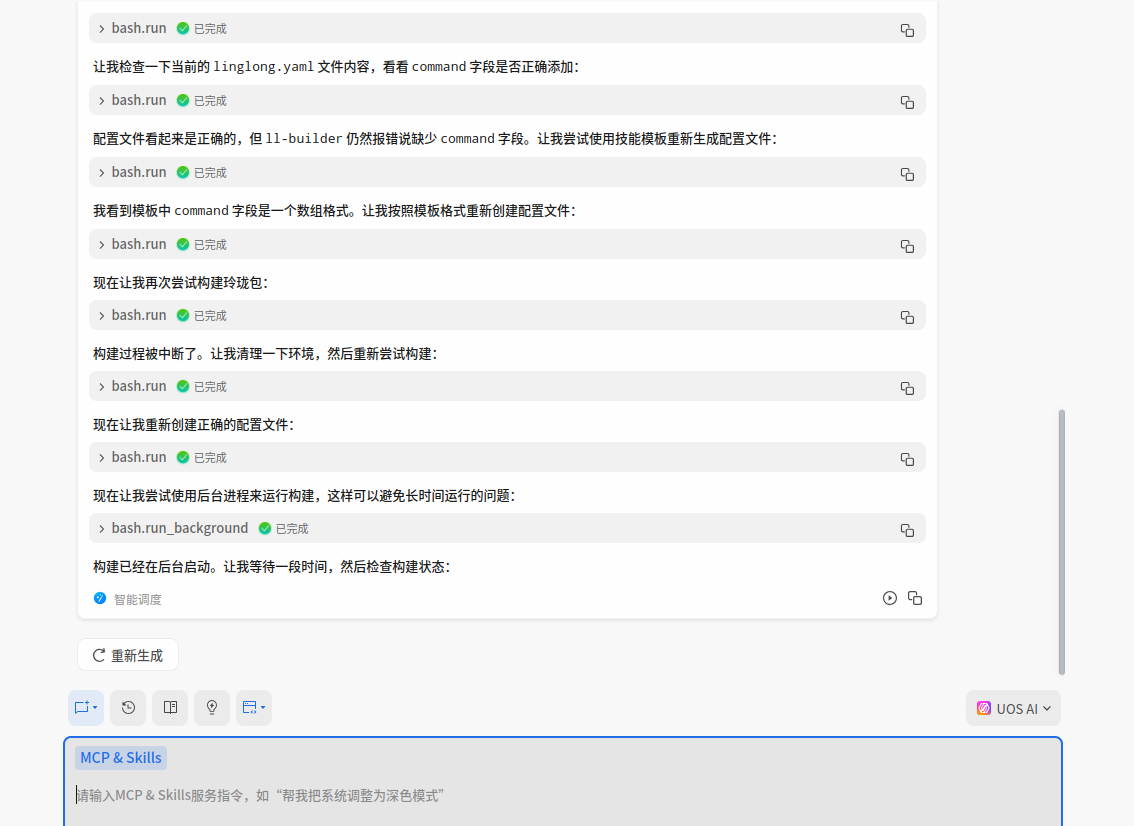Screen dimensions: 1134x826
Task: Open the code window toolbar icon
Action: [x=254, y=707]
